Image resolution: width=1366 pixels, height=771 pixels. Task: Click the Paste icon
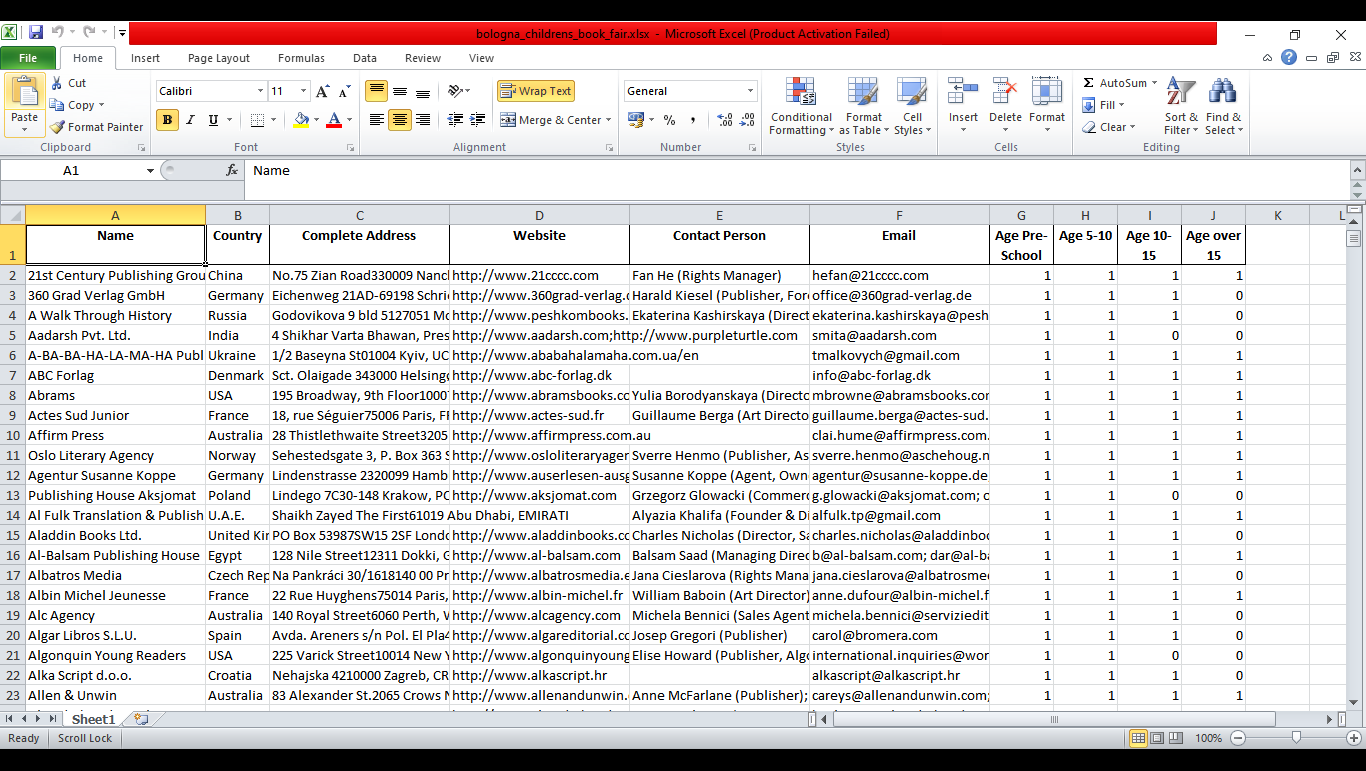point(25,93)
